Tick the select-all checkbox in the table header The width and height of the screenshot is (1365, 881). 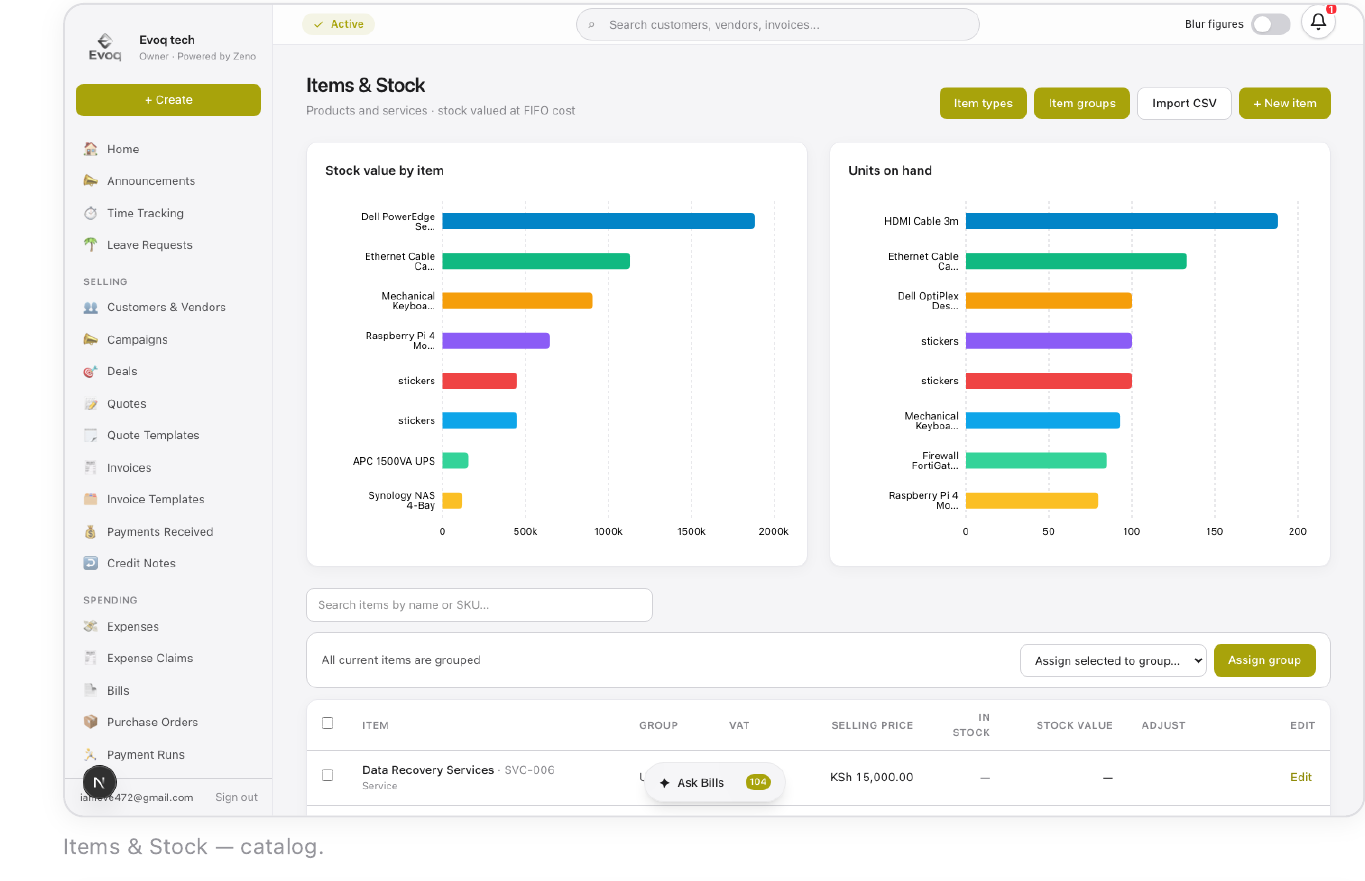click(327, 723)
